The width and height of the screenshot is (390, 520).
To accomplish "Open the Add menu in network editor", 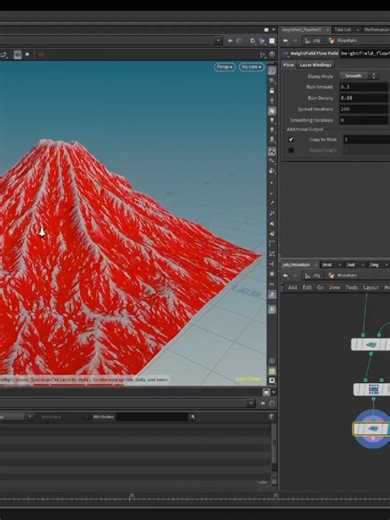I will 292,287.
